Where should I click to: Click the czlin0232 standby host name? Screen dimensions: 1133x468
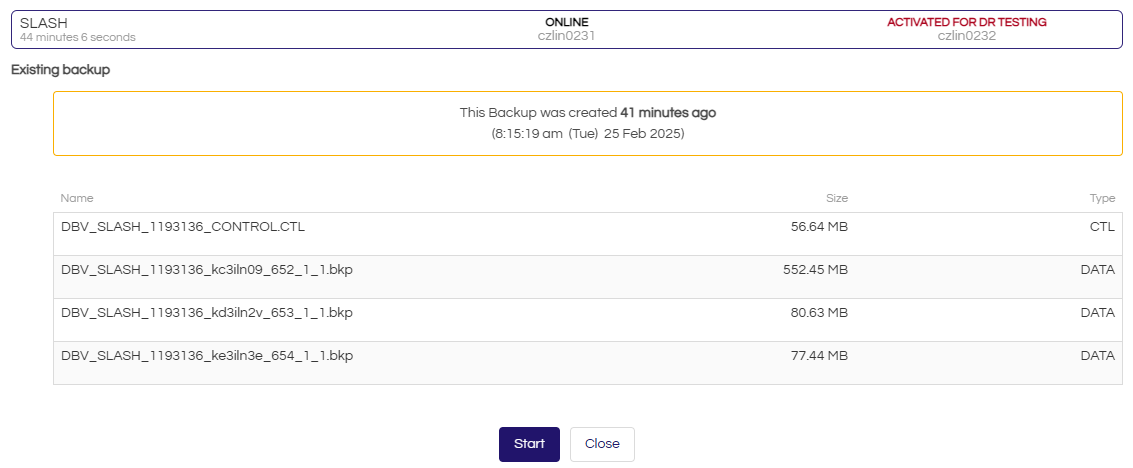pos(966,36)
